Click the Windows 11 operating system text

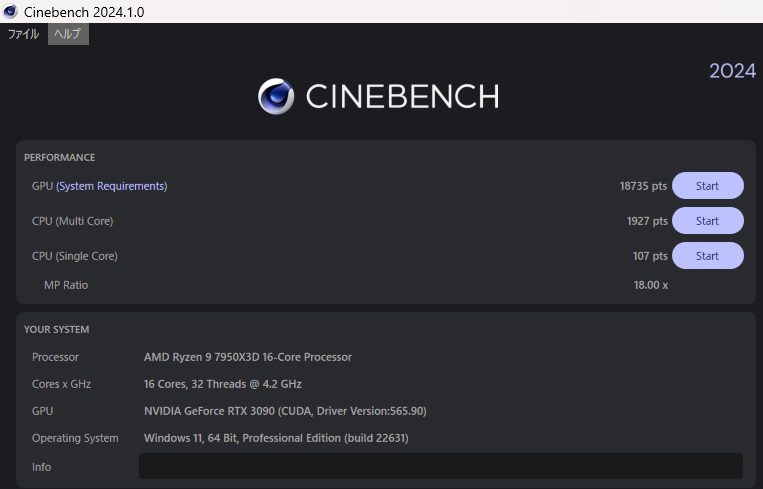click(276, 438)
